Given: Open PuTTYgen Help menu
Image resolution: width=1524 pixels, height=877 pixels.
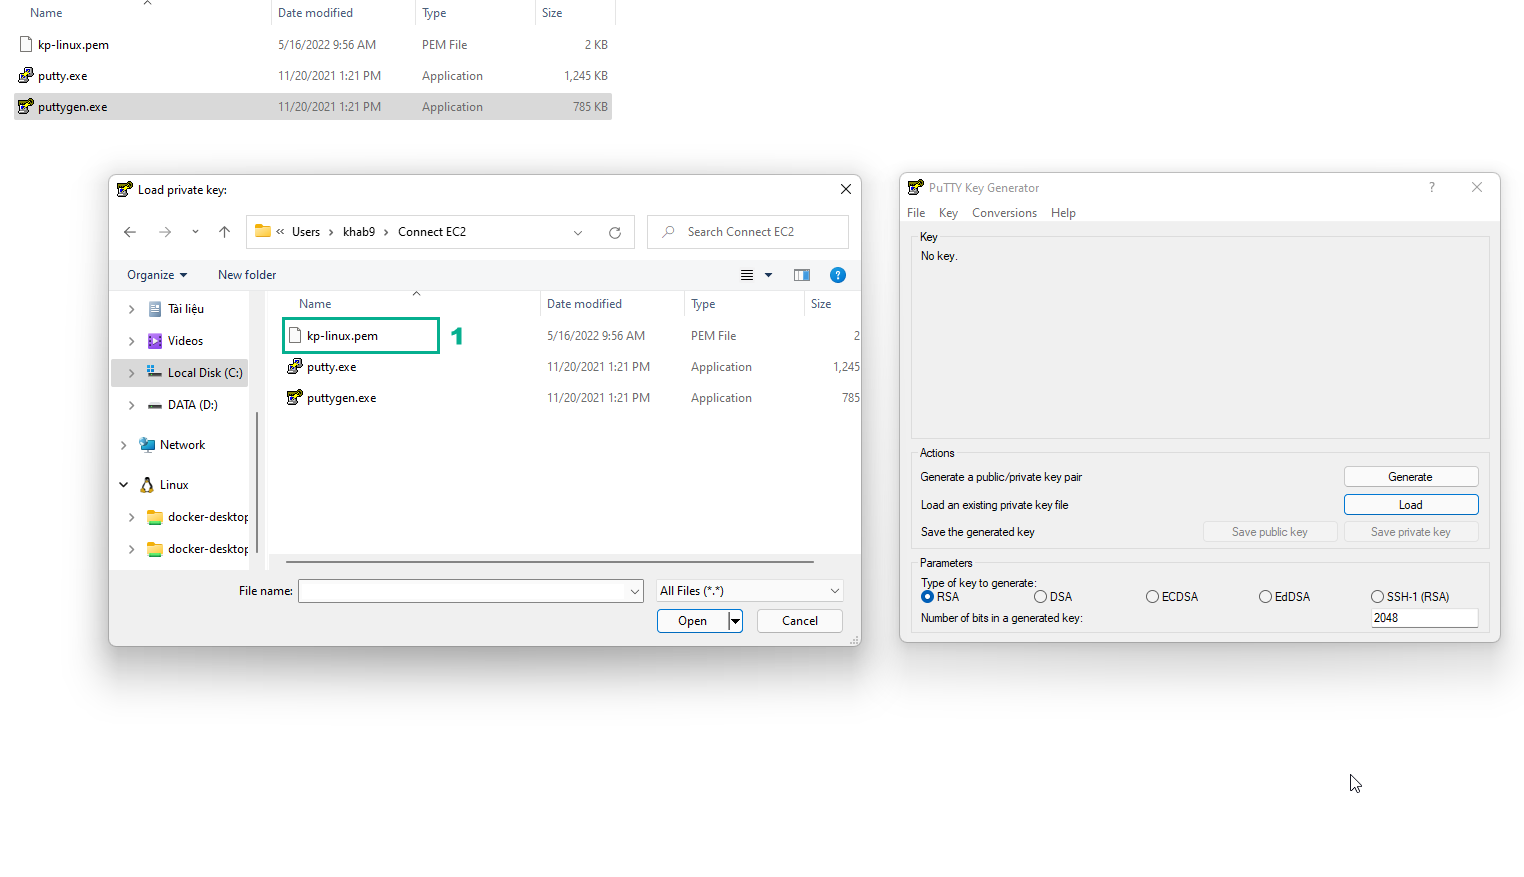Looking at the screenshot, I should click(1063, 213).
